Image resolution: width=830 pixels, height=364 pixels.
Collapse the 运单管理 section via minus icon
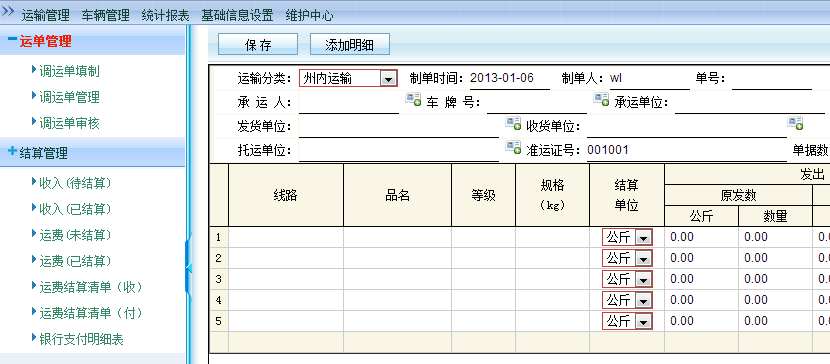point(12,39)
